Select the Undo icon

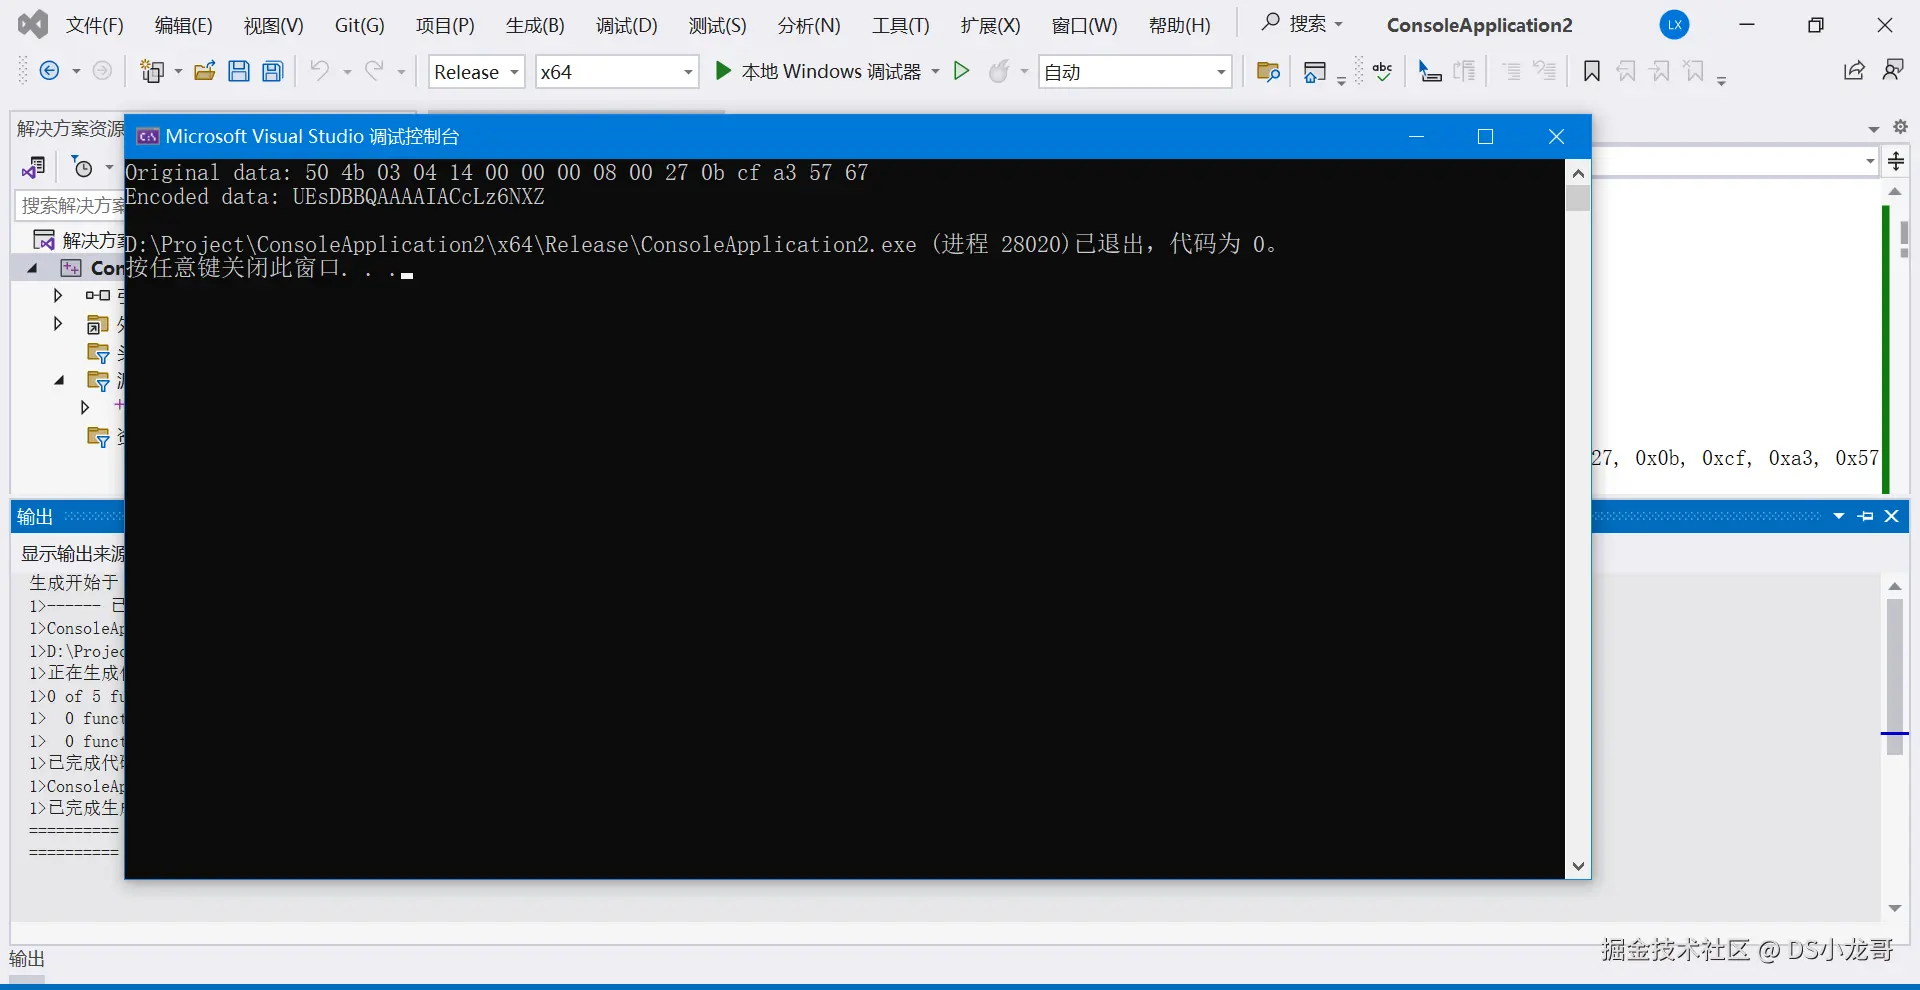click(x=320, y=71)
